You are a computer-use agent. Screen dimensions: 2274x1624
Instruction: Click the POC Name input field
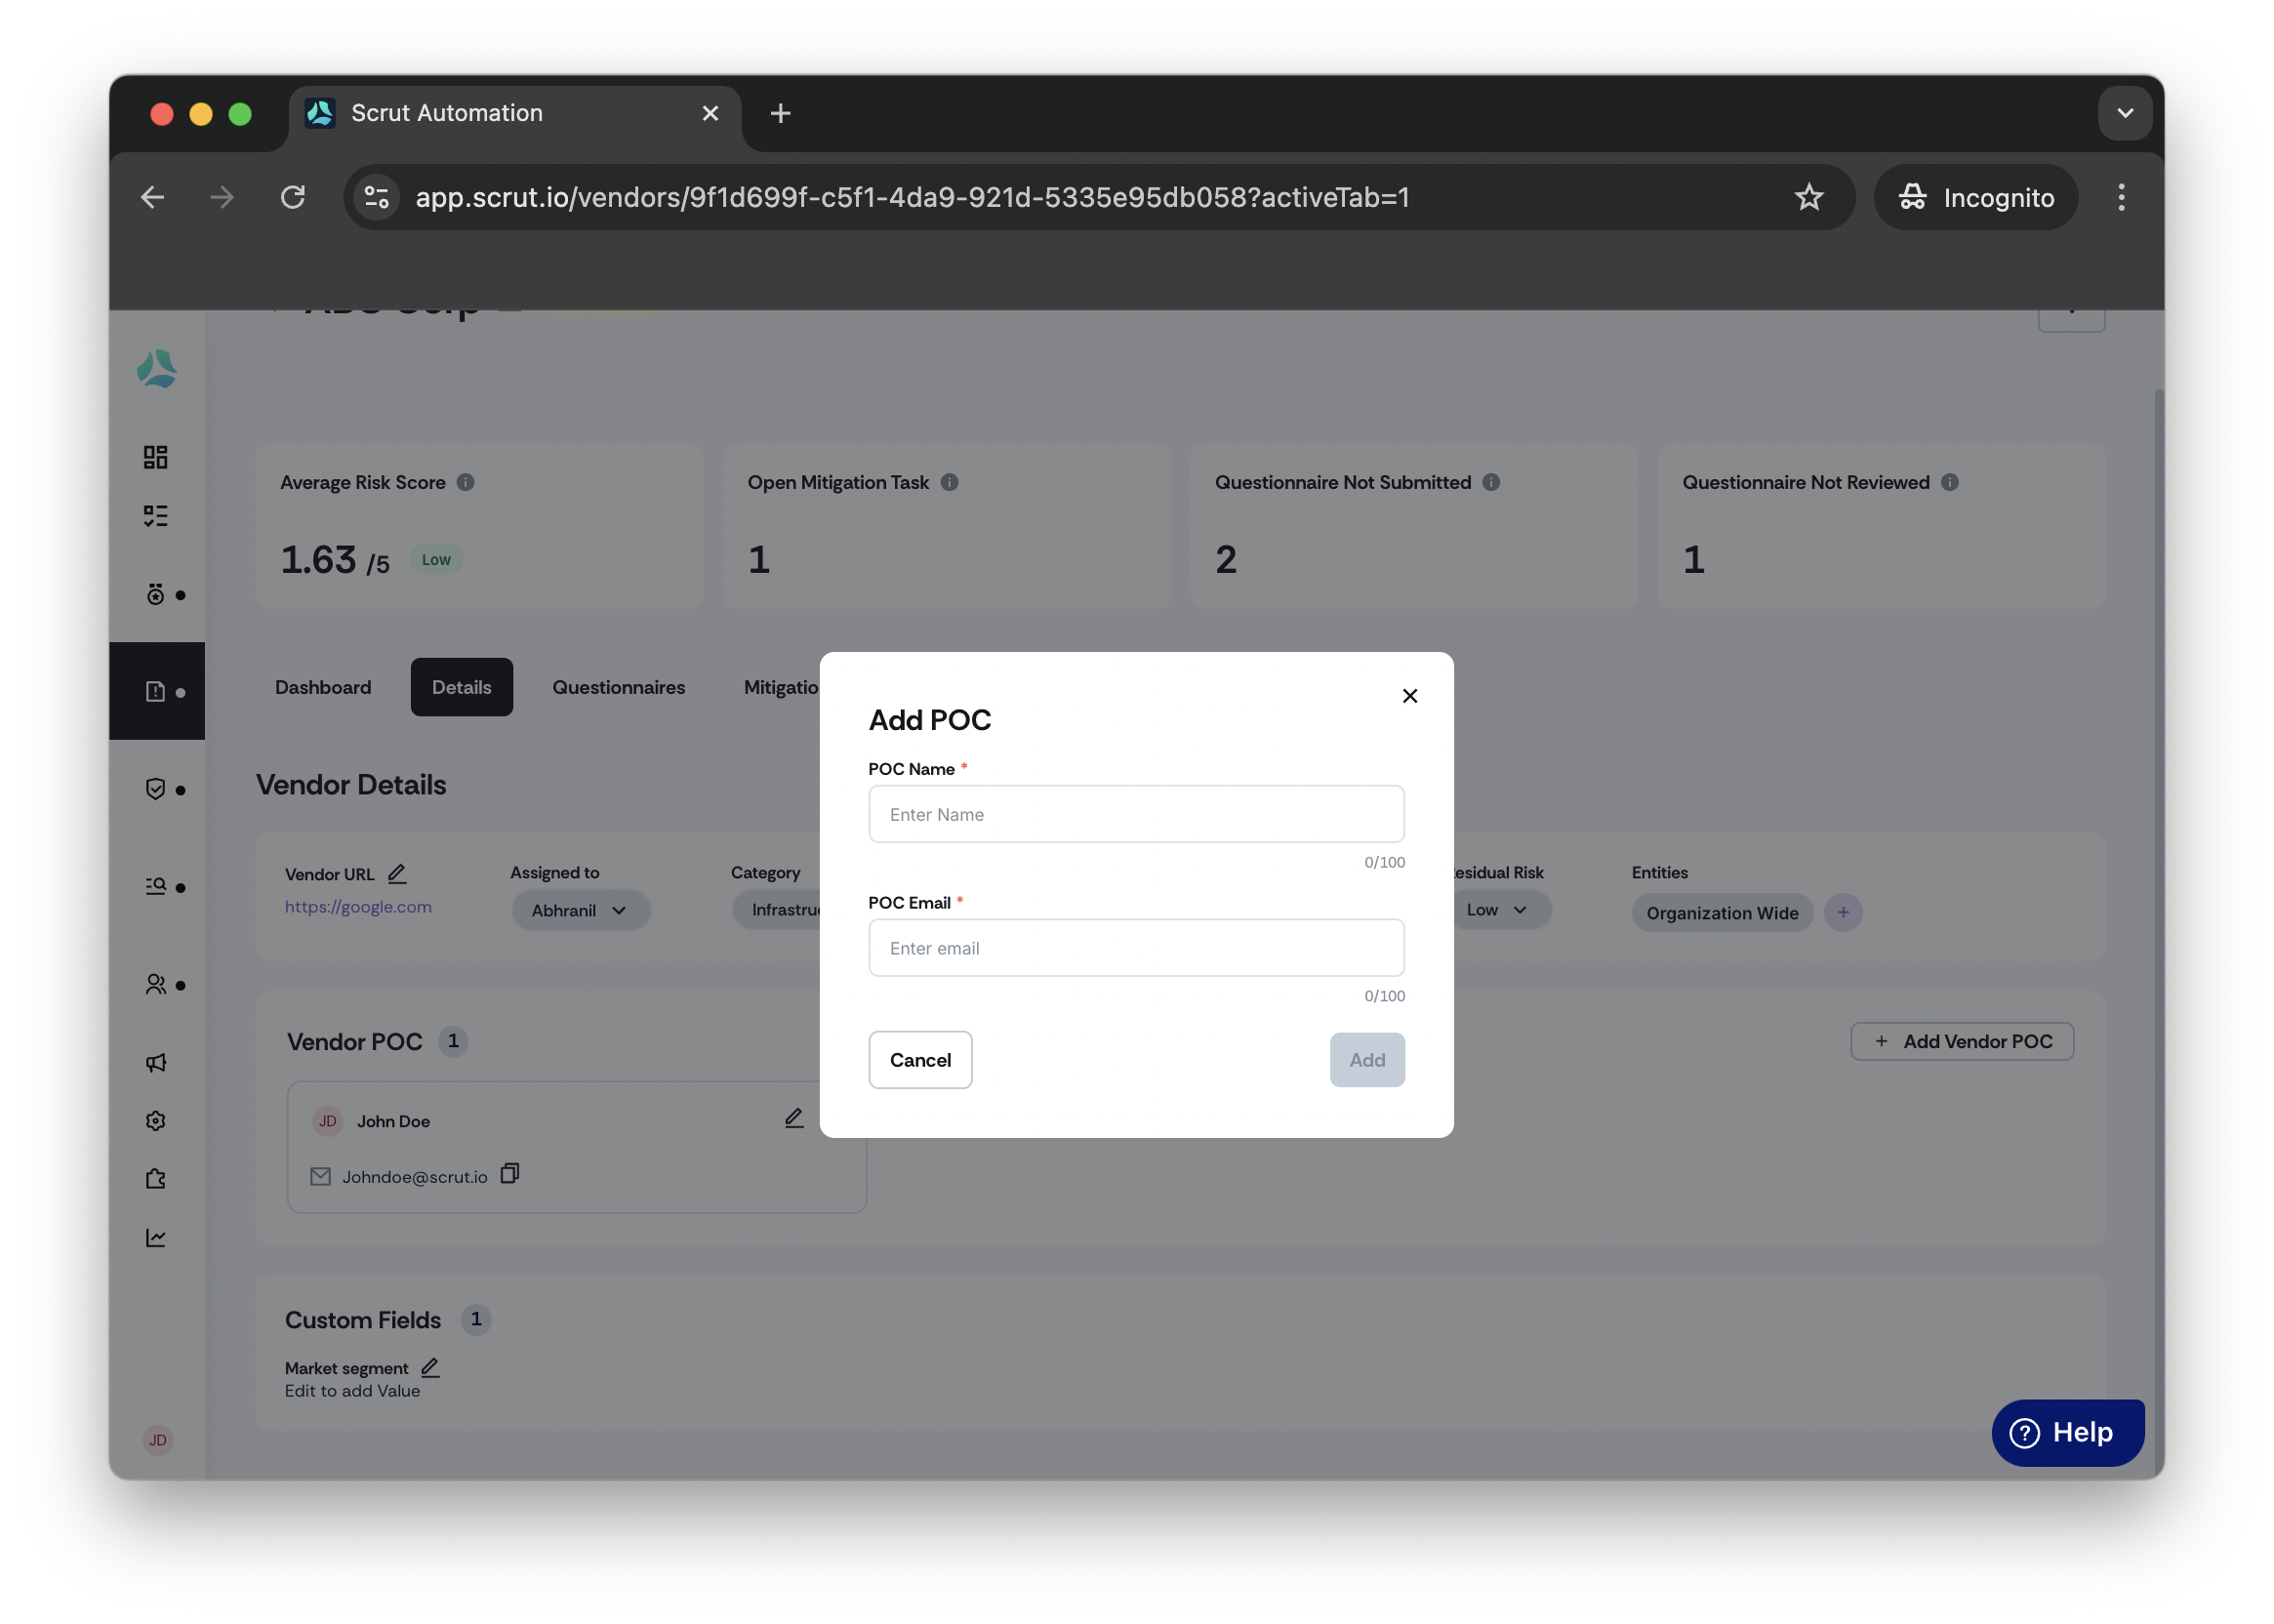click(x=1136, y=814)
